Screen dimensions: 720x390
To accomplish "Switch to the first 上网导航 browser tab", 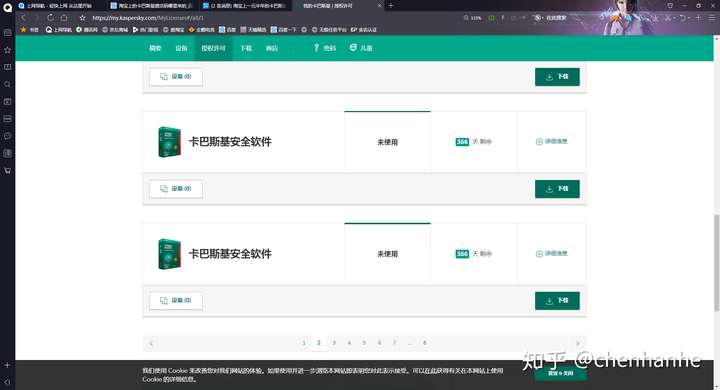I will pyautogui.click(x=60, y=6).
